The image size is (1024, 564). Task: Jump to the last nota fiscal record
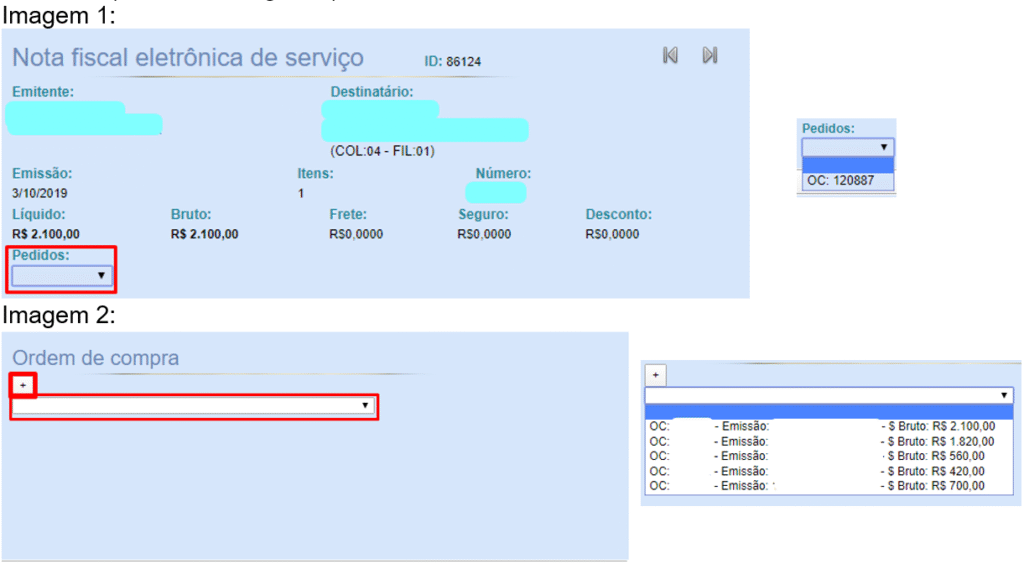709,56
